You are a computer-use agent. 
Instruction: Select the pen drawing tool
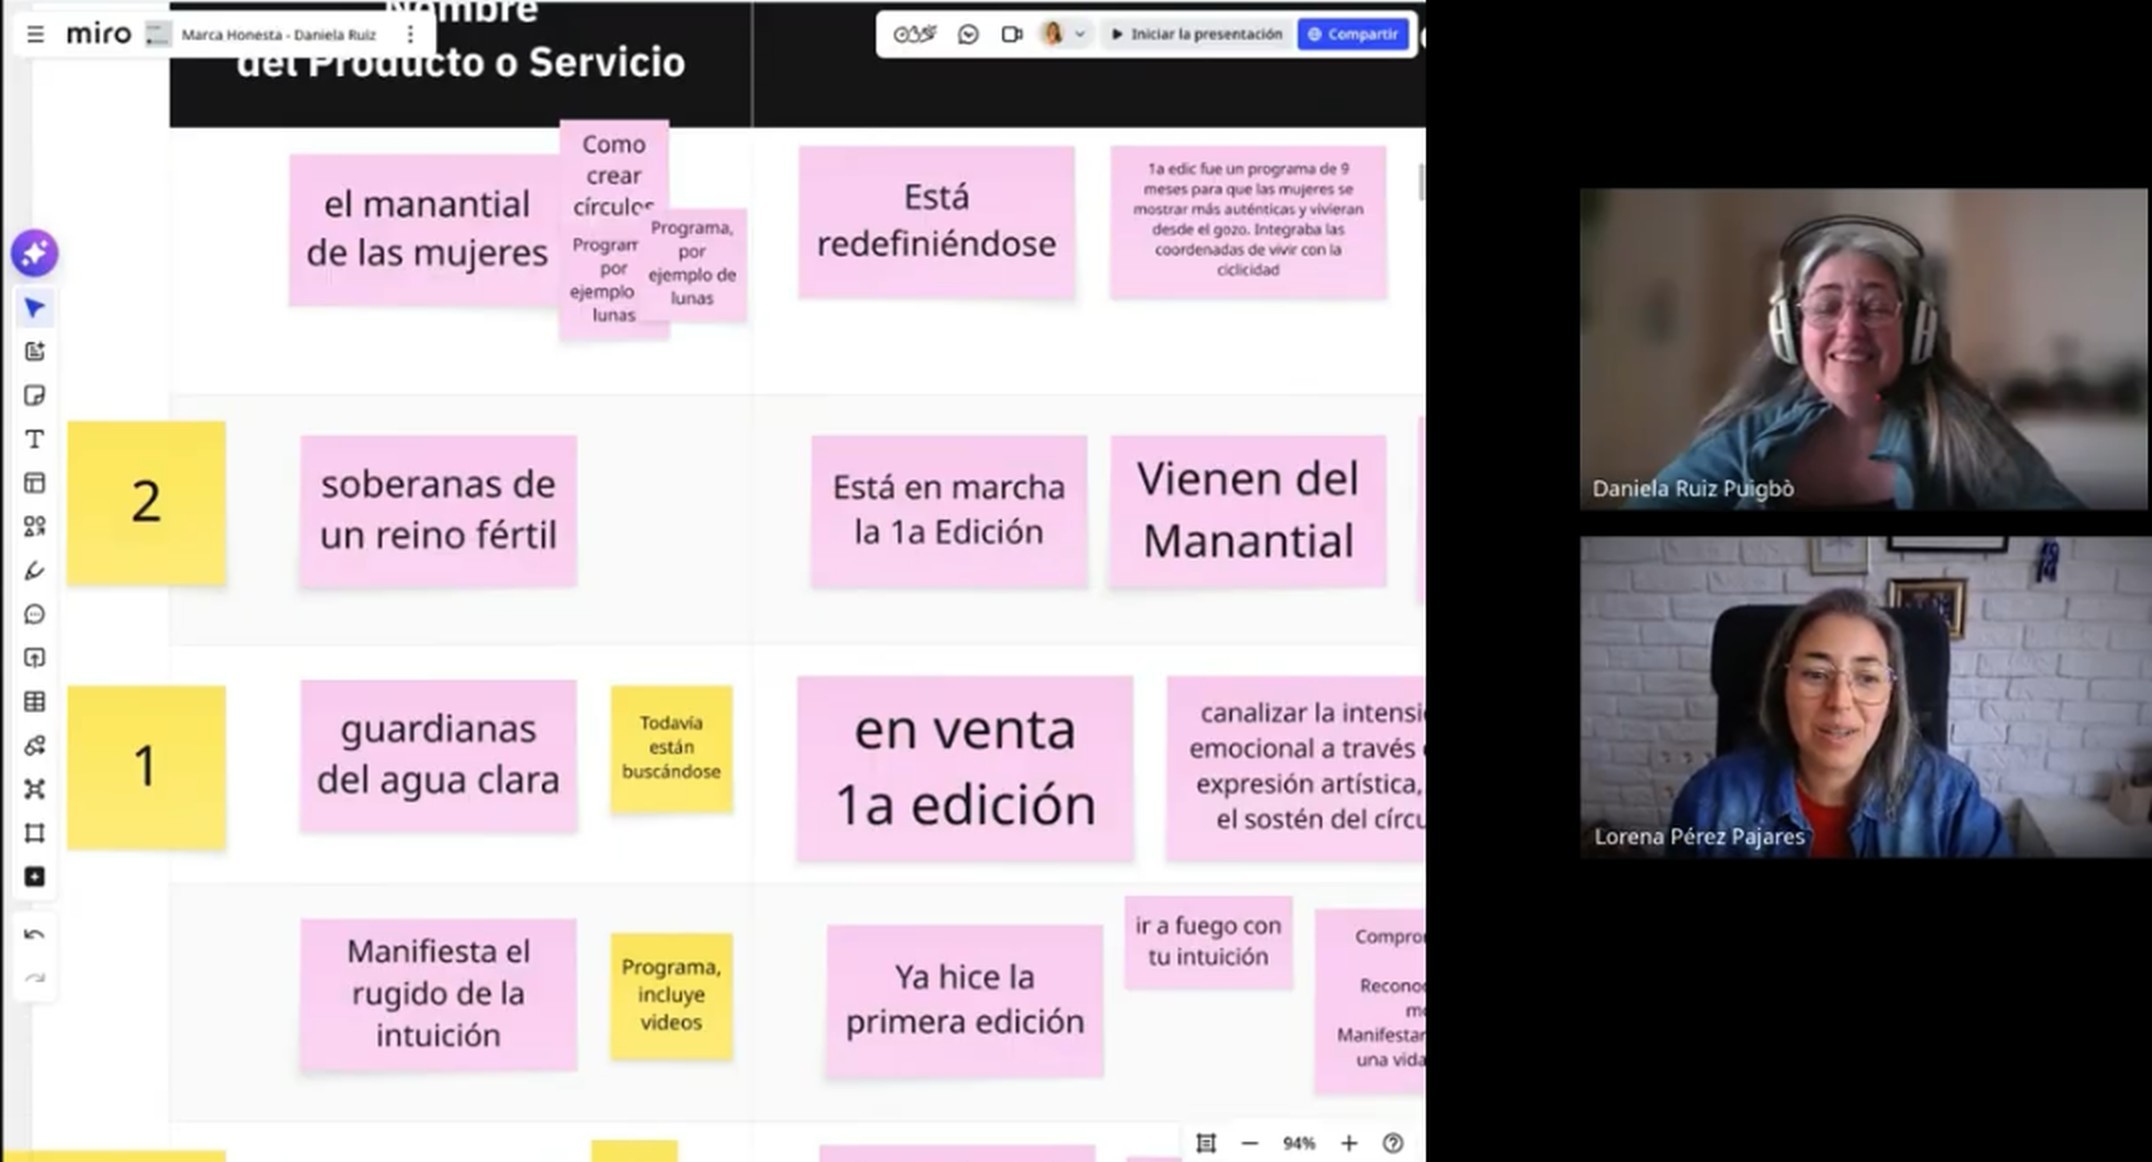click(35, 571)
